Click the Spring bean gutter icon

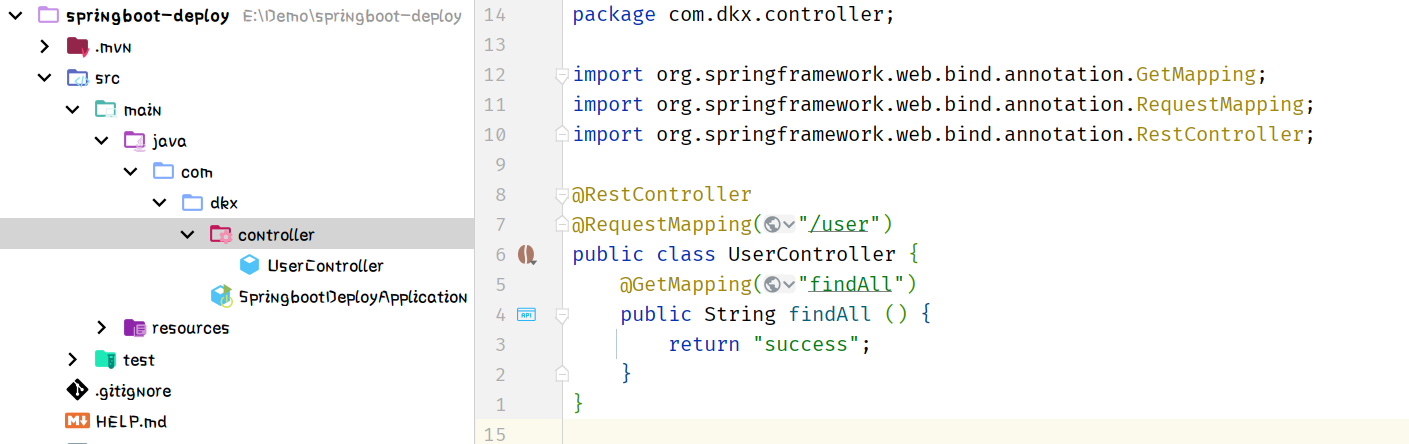click(527, 255)
